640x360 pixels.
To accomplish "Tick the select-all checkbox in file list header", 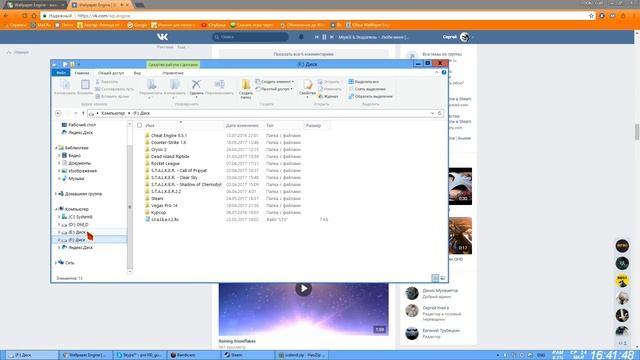I will 140,125.
